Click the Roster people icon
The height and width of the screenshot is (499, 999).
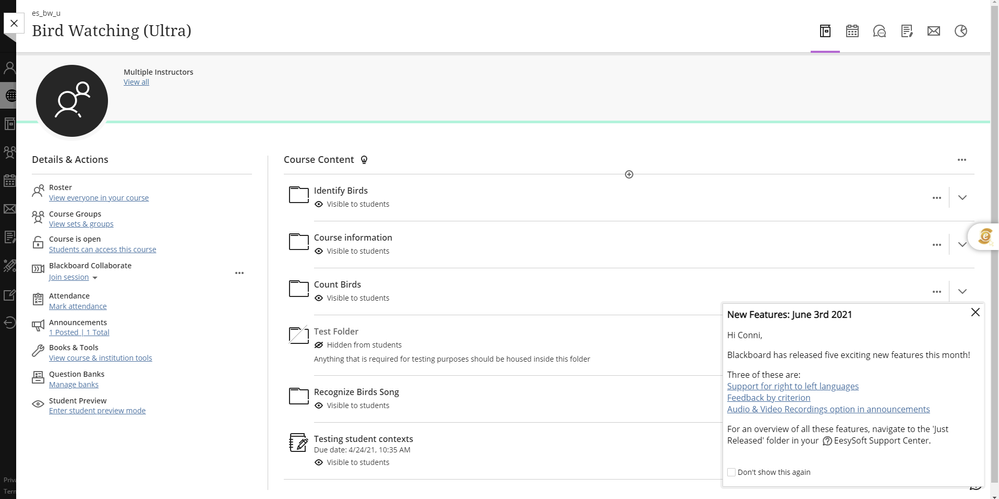pyautogui.click(x=38, y=191)
